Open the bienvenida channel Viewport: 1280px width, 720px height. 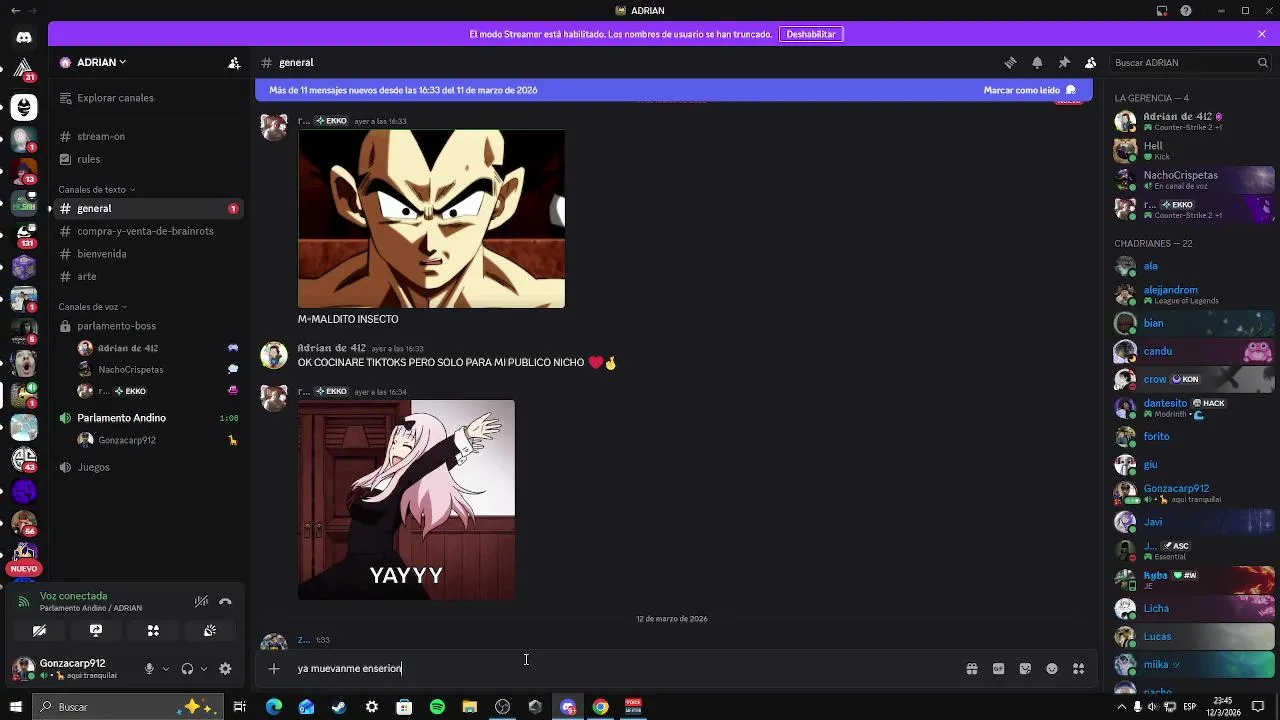(x=148, y=254)
